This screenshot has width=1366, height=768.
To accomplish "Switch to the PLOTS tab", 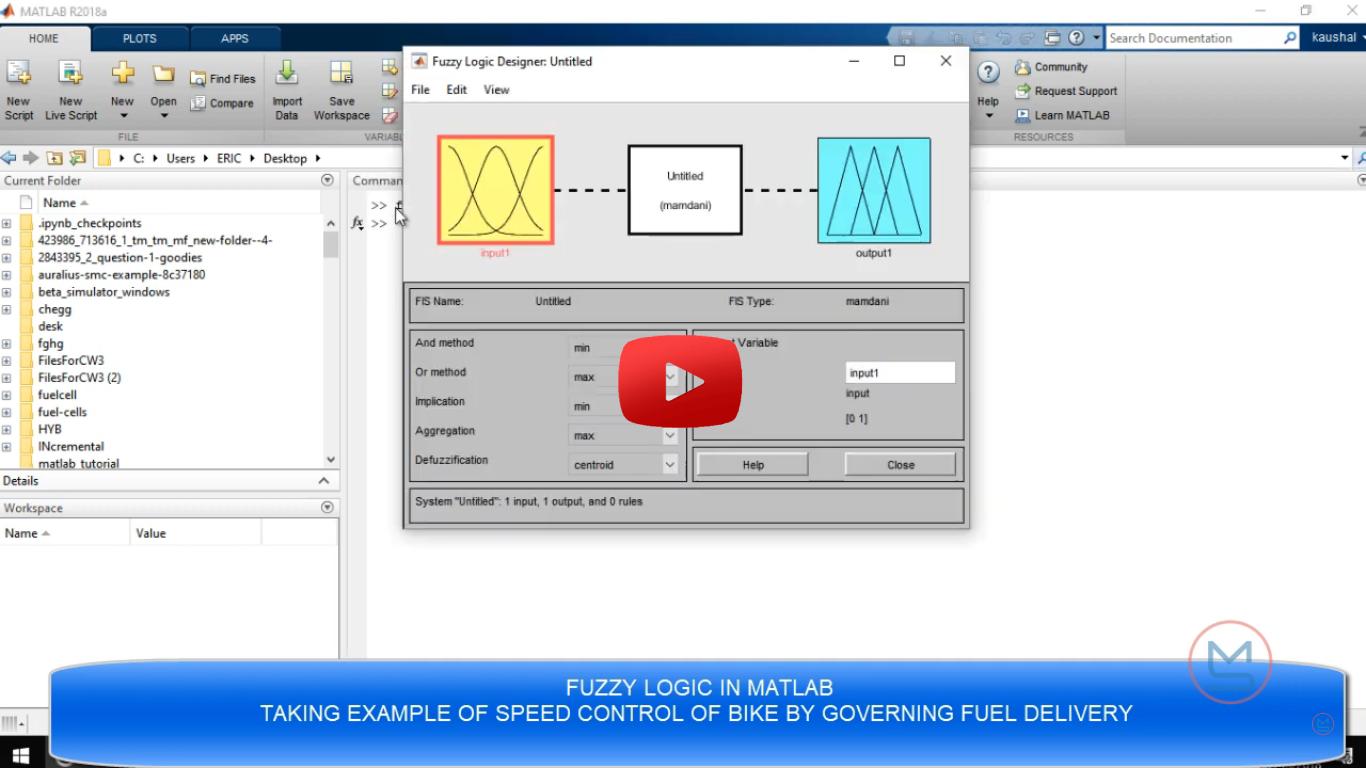I will coord(139,38).
